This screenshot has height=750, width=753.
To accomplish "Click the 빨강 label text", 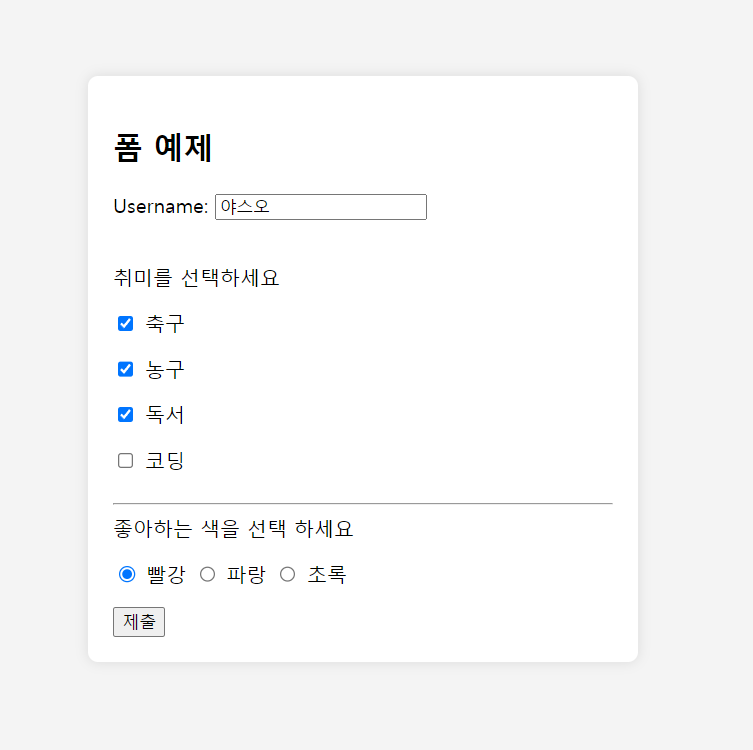I will pos(166,574).
